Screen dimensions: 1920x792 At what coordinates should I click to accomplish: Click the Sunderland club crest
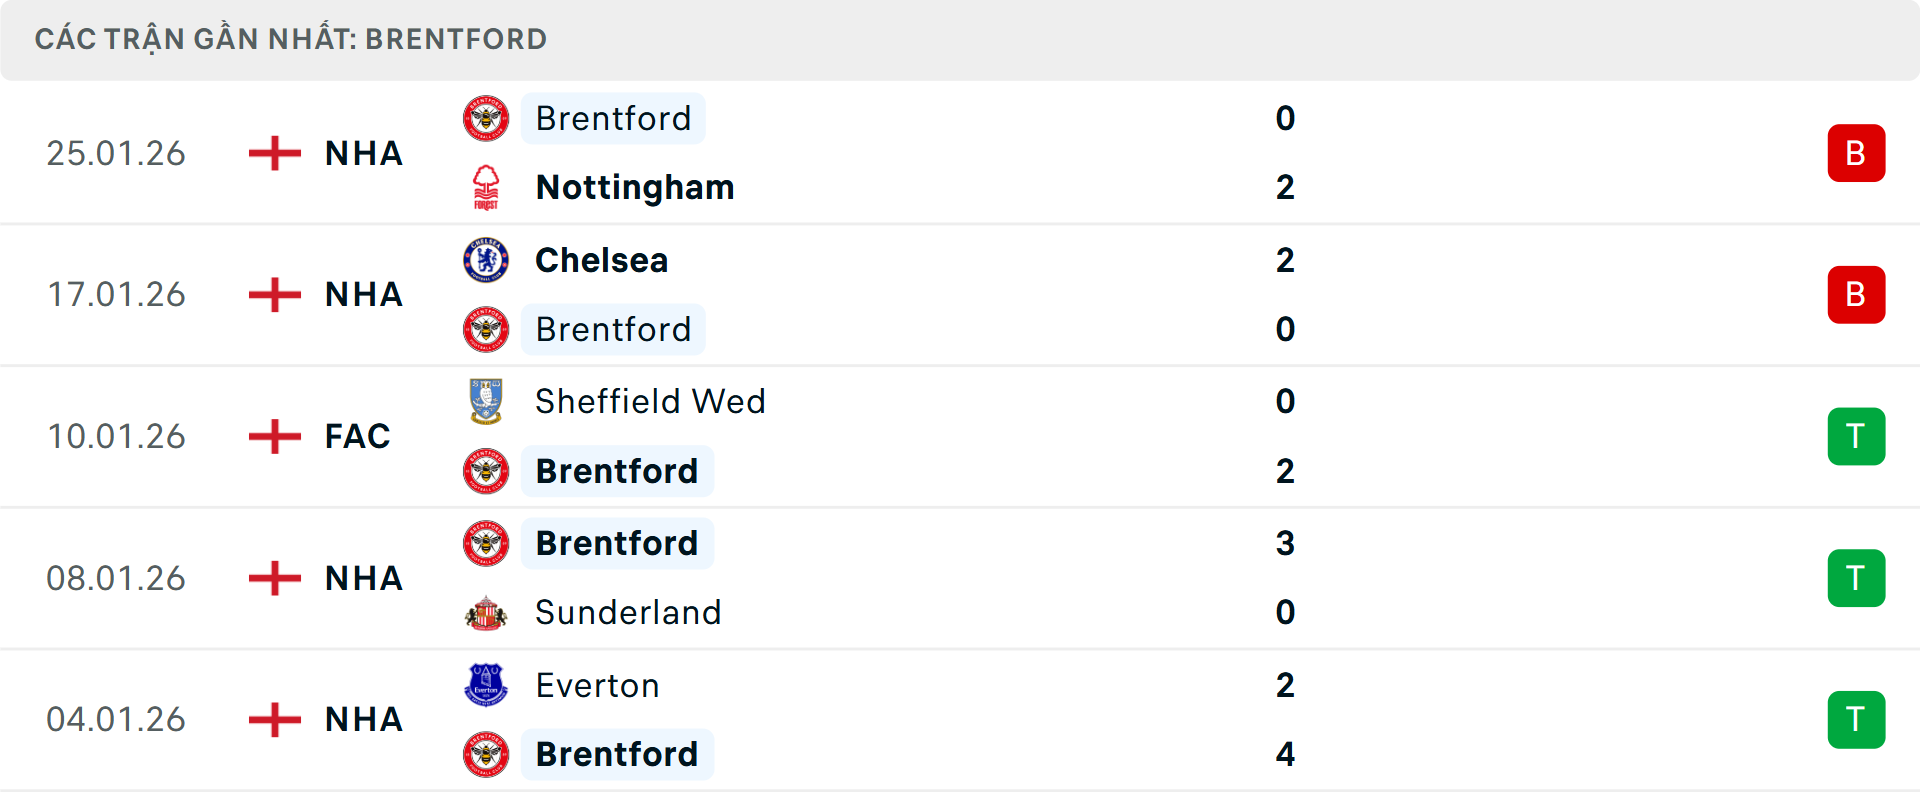tap(486, 612)
